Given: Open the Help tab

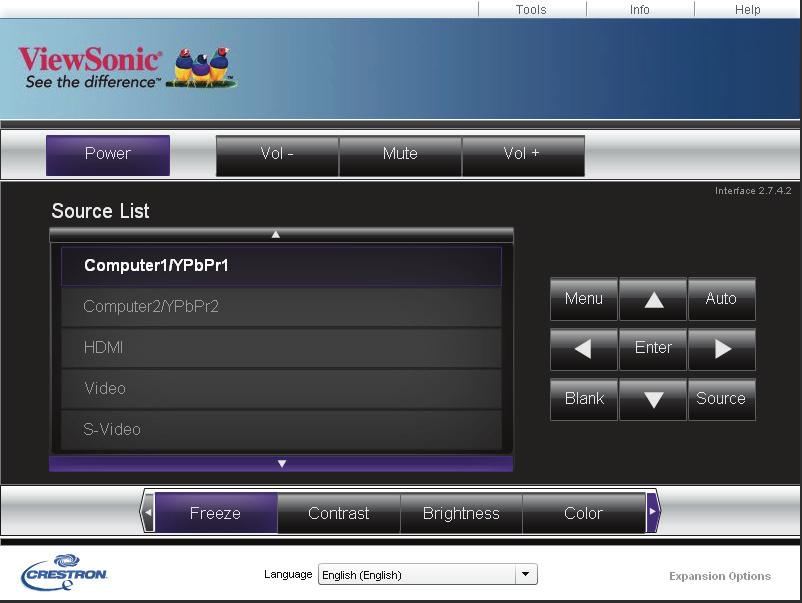Looking at the screenshot, I should click(x=748, y=10).
